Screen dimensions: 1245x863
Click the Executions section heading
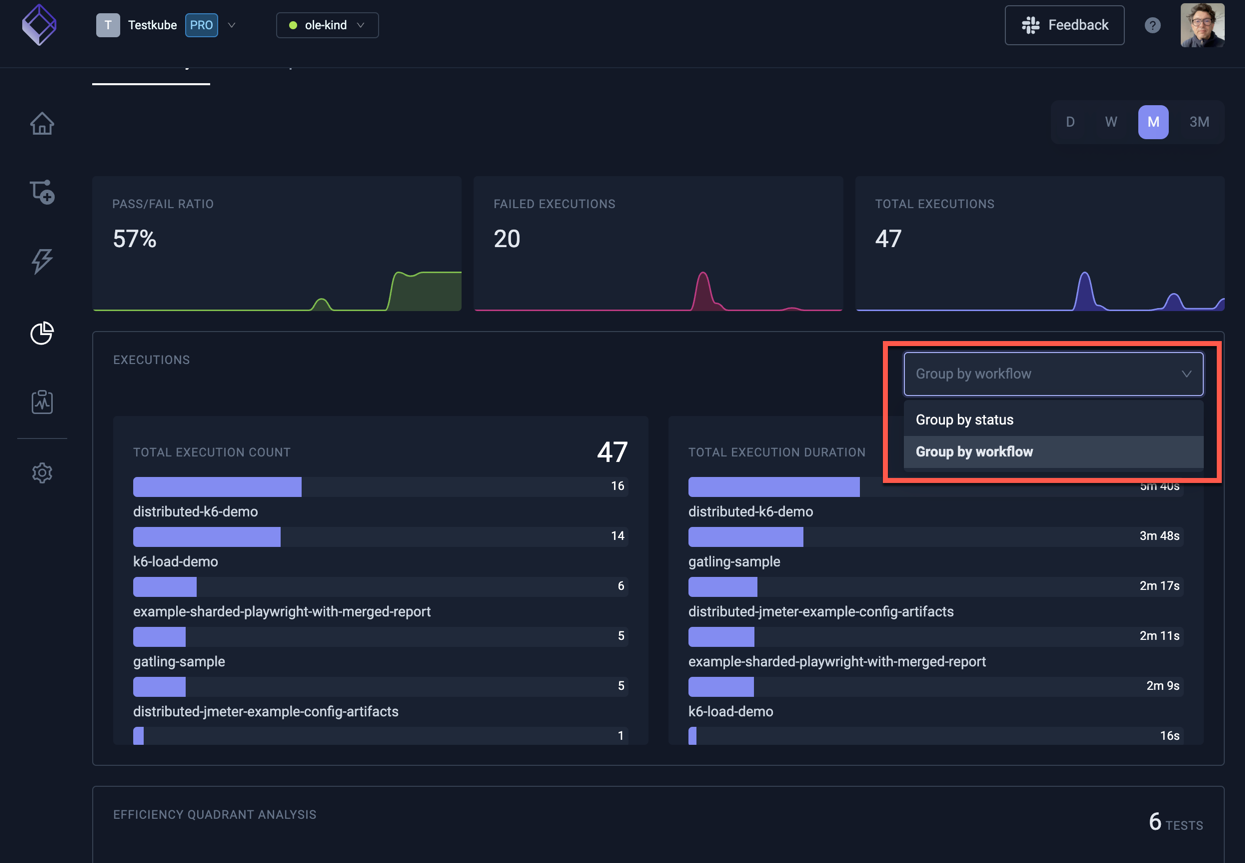pyautogui.click(x=151, y=360)
